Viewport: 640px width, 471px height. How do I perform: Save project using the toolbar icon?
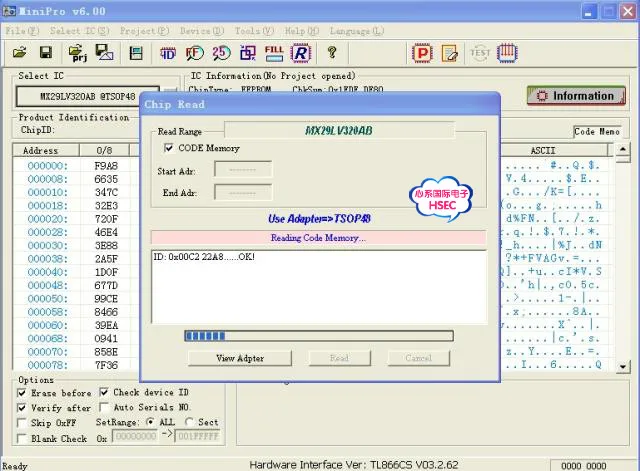click(x=104, y=53)
